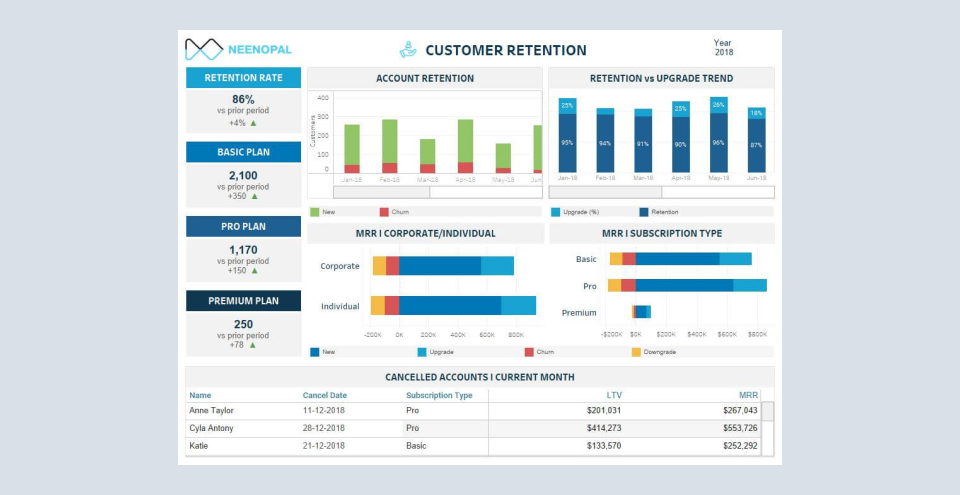This screenshot has width=960, height=495.
Task: Click MRR value $252,292
Action: [740, 446]
